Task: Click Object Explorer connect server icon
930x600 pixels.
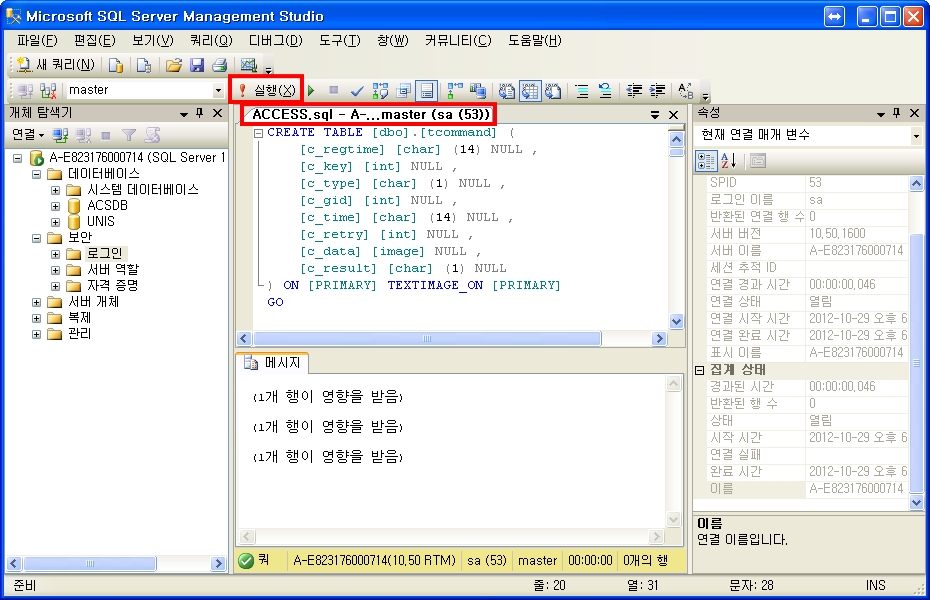Action: 60,135
